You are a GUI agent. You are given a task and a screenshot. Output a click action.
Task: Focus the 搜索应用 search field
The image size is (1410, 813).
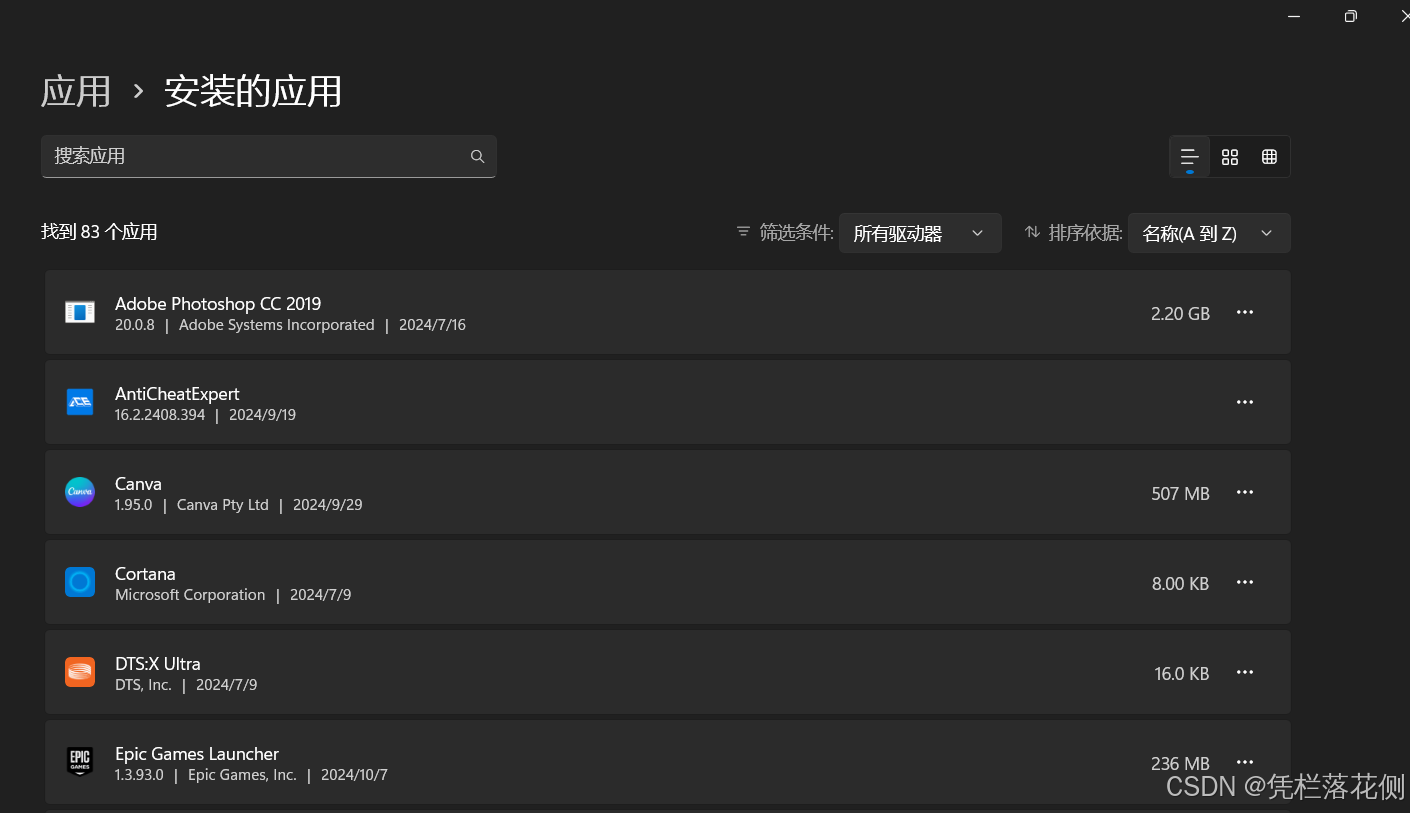tap(269, 156)
